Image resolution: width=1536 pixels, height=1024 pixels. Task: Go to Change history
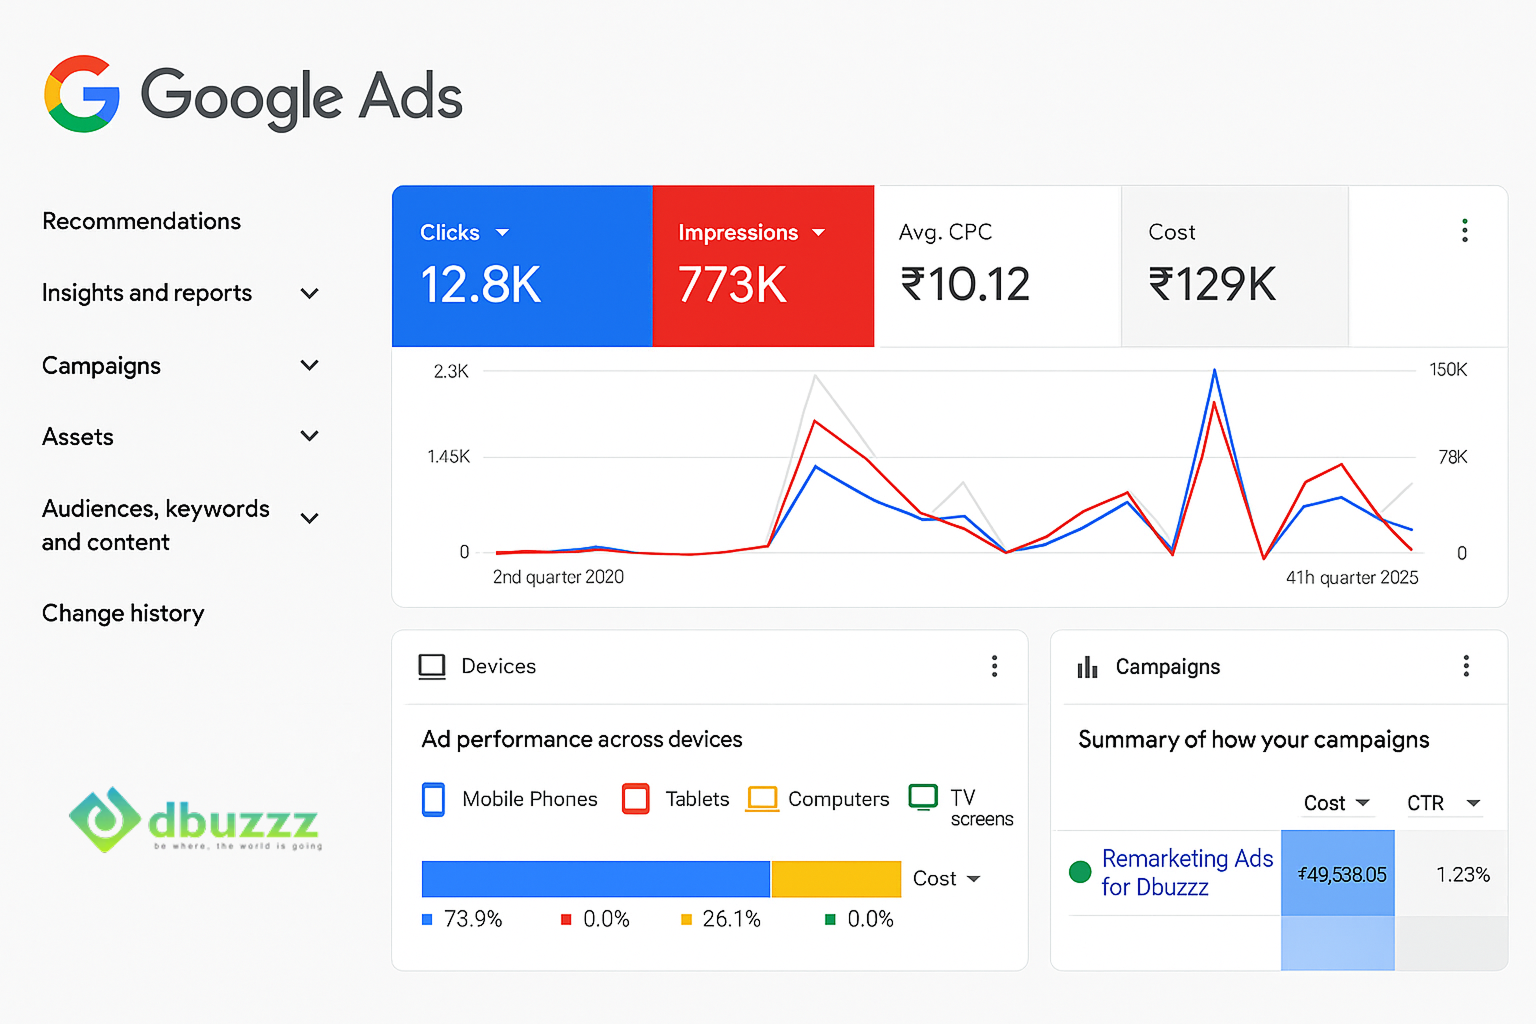(x=123, y=613)
